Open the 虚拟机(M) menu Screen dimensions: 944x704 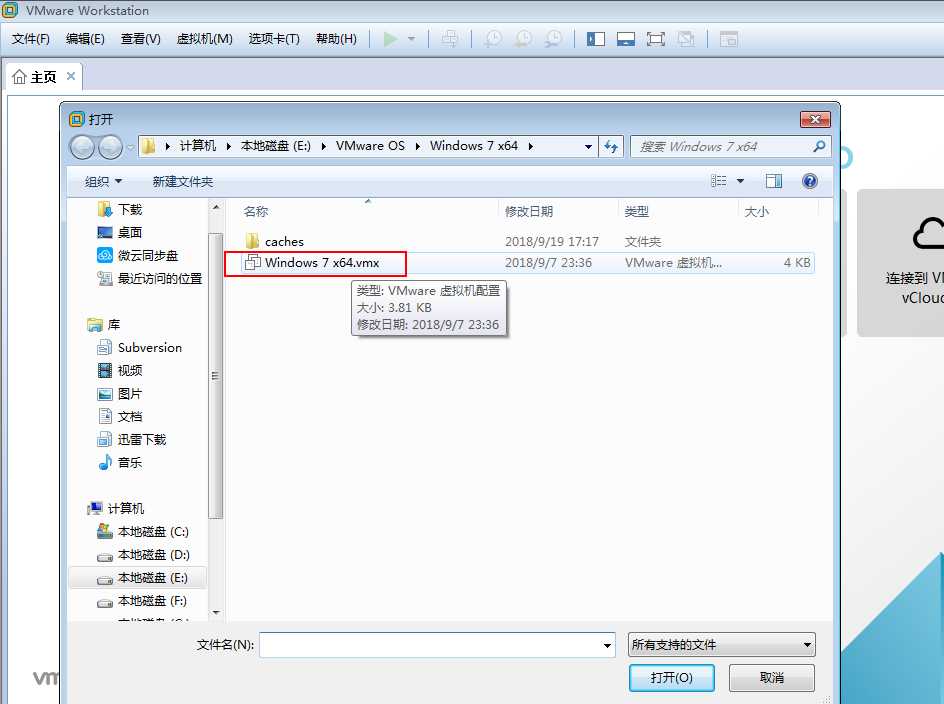click(204, 39)
